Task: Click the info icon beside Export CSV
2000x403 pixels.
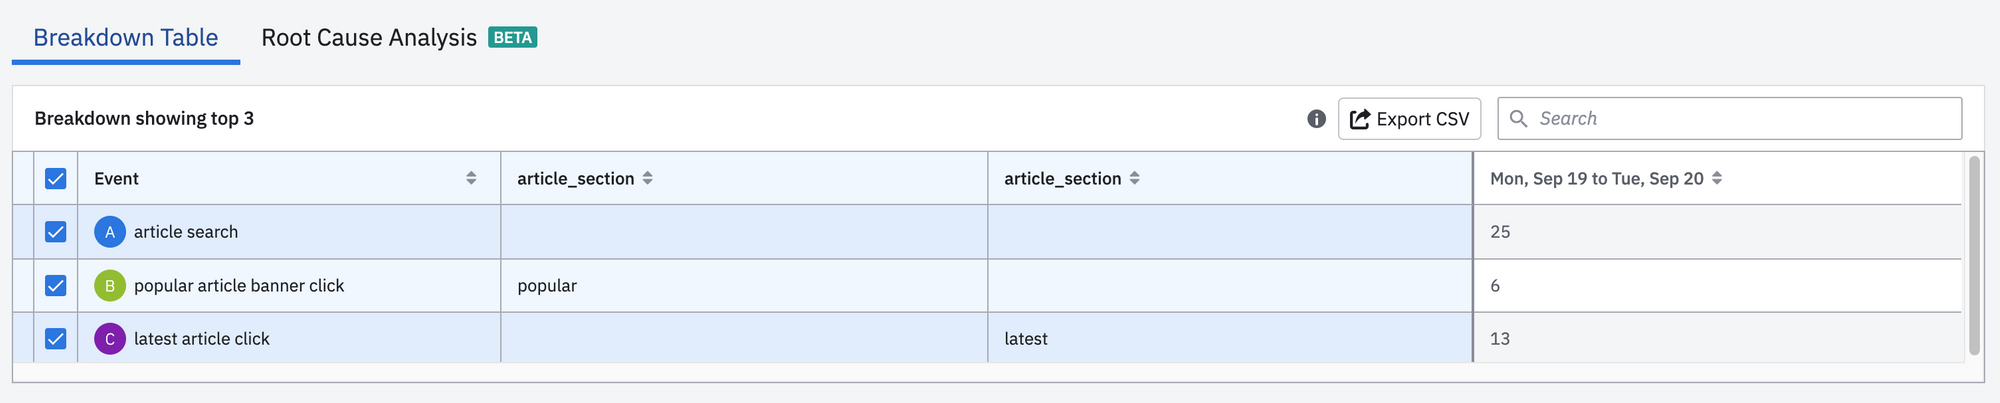Action: click(x=1316, y=119)
